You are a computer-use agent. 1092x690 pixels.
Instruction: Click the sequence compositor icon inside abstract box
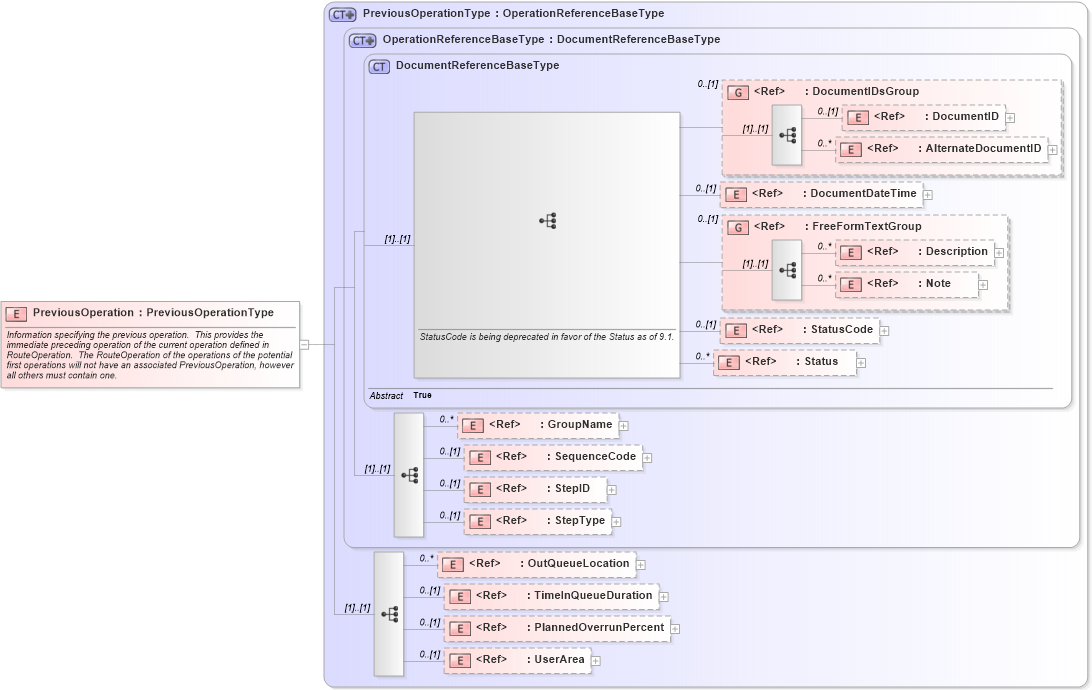[x=547, y=221]
